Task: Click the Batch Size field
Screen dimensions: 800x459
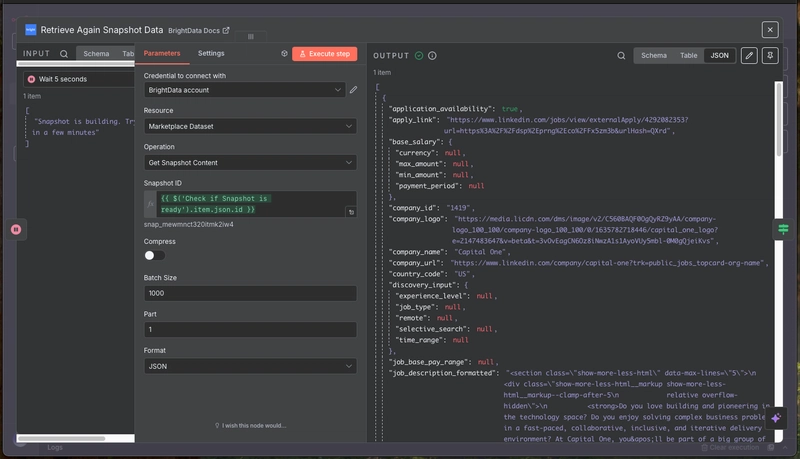Action: coord(250,293)
